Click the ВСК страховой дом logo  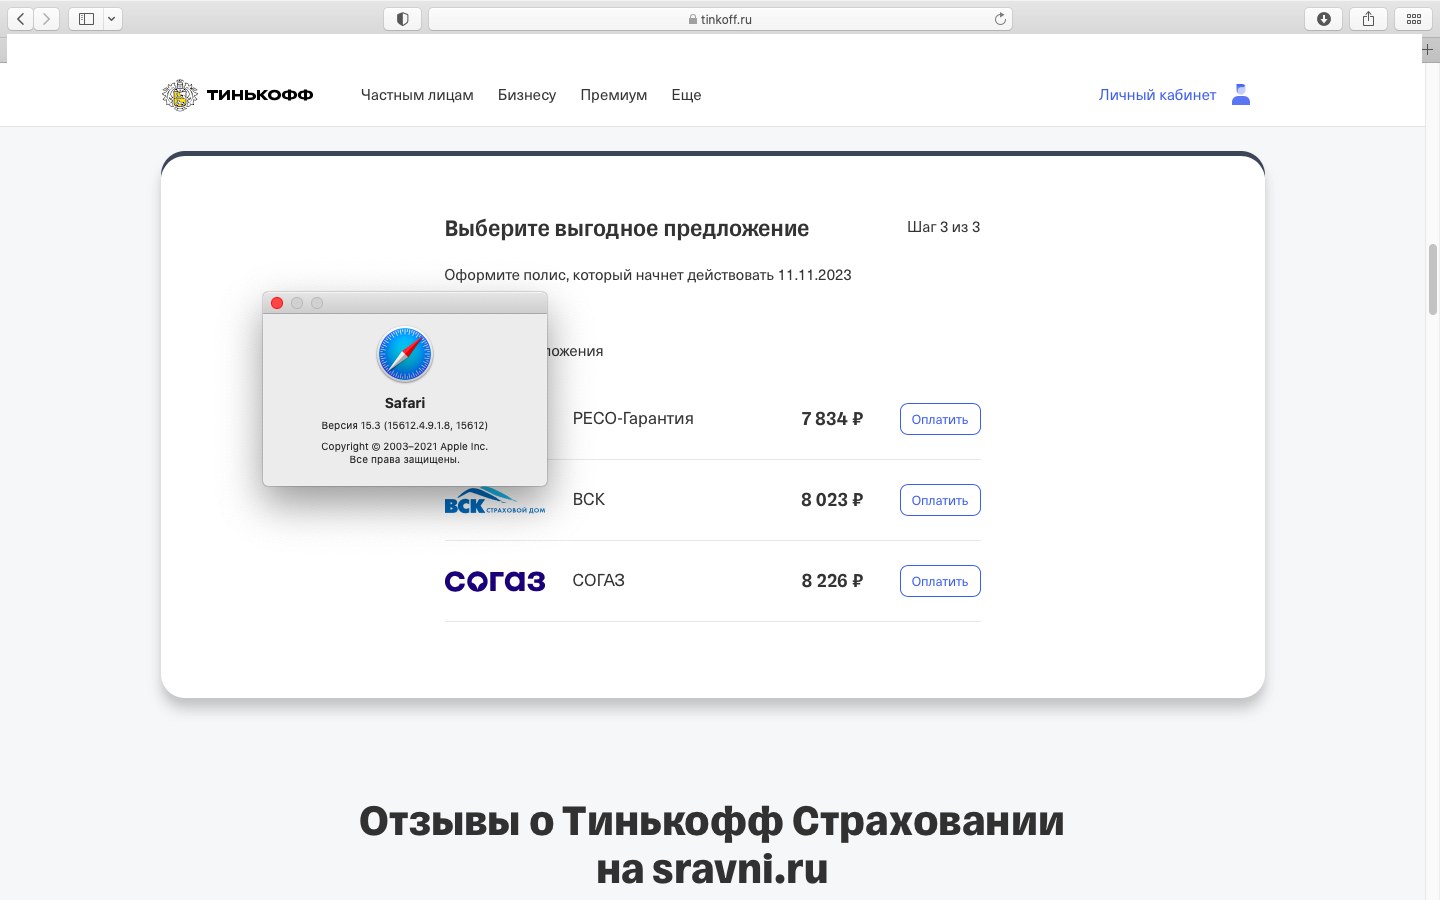pyautogui.click(x=495, y=501)
